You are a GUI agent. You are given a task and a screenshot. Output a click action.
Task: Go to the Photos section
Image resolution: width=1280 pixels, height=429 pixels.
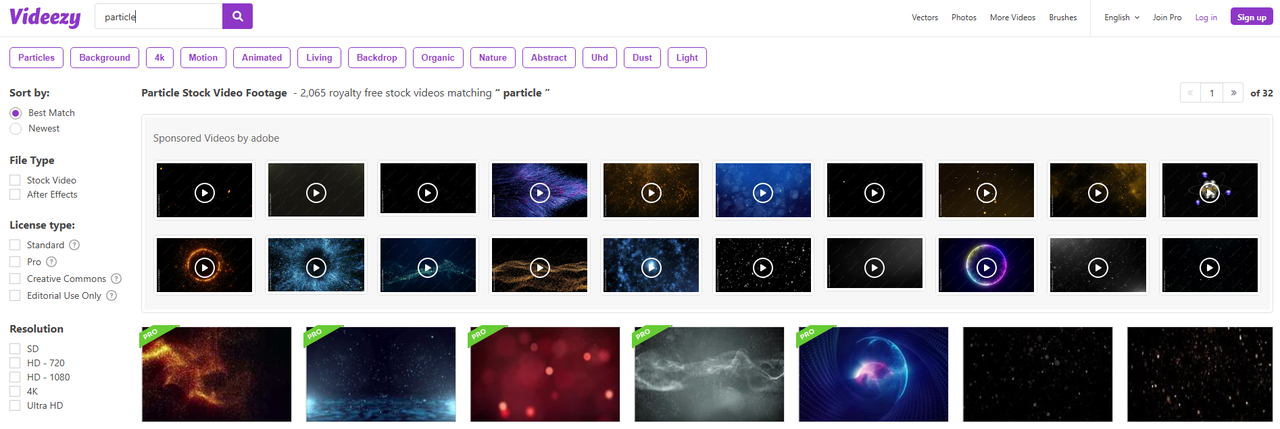964,17
